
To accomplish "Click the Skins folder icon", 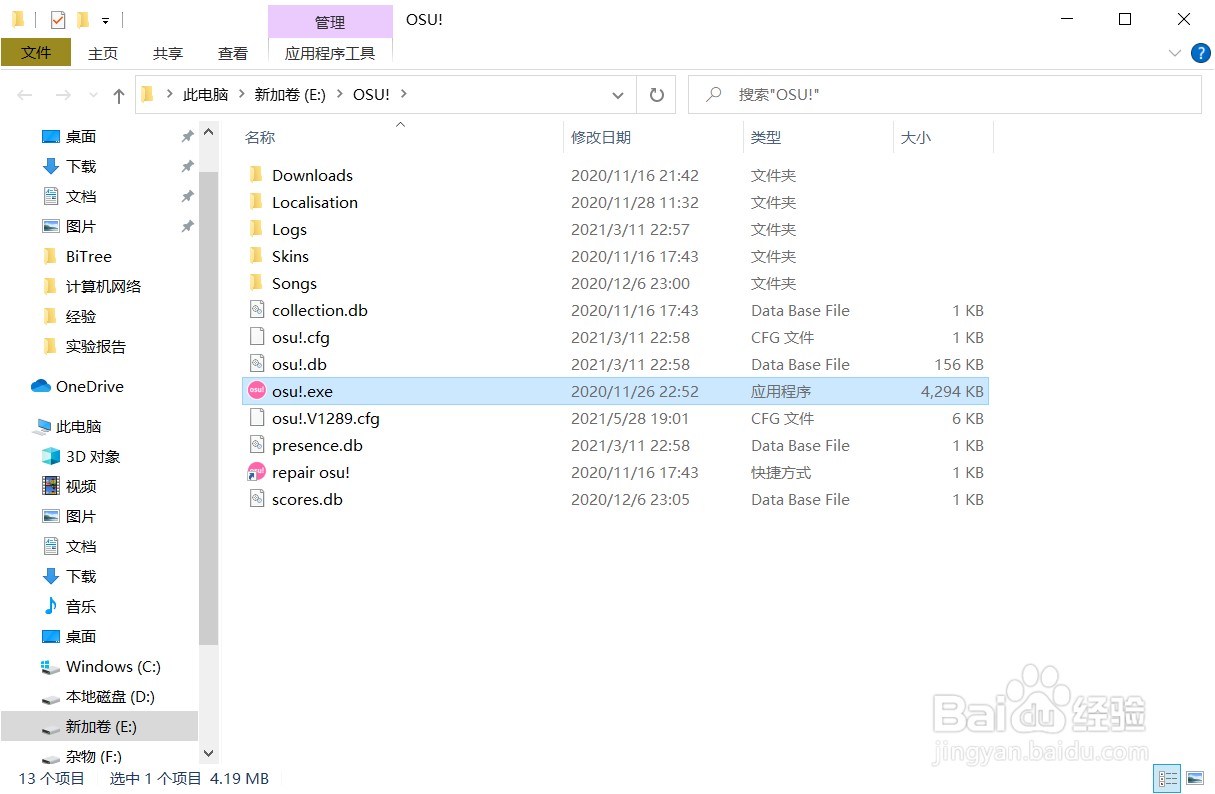I will coord(256,256).
